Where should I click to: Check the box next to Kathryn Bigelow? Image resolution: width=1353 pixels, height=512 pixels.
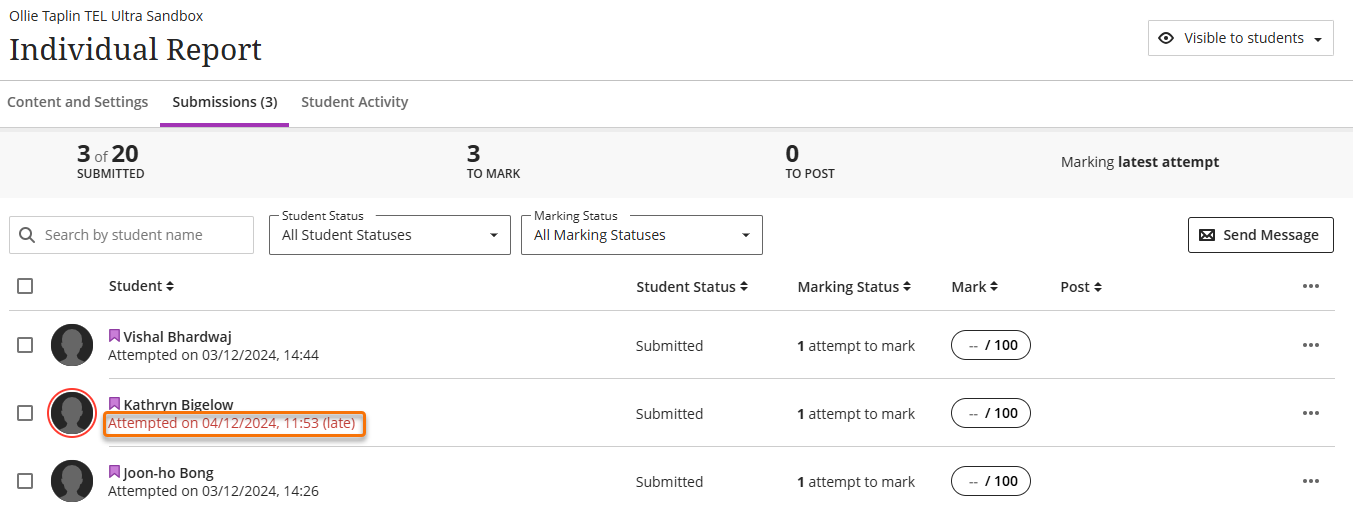click(x=25, y=413)
